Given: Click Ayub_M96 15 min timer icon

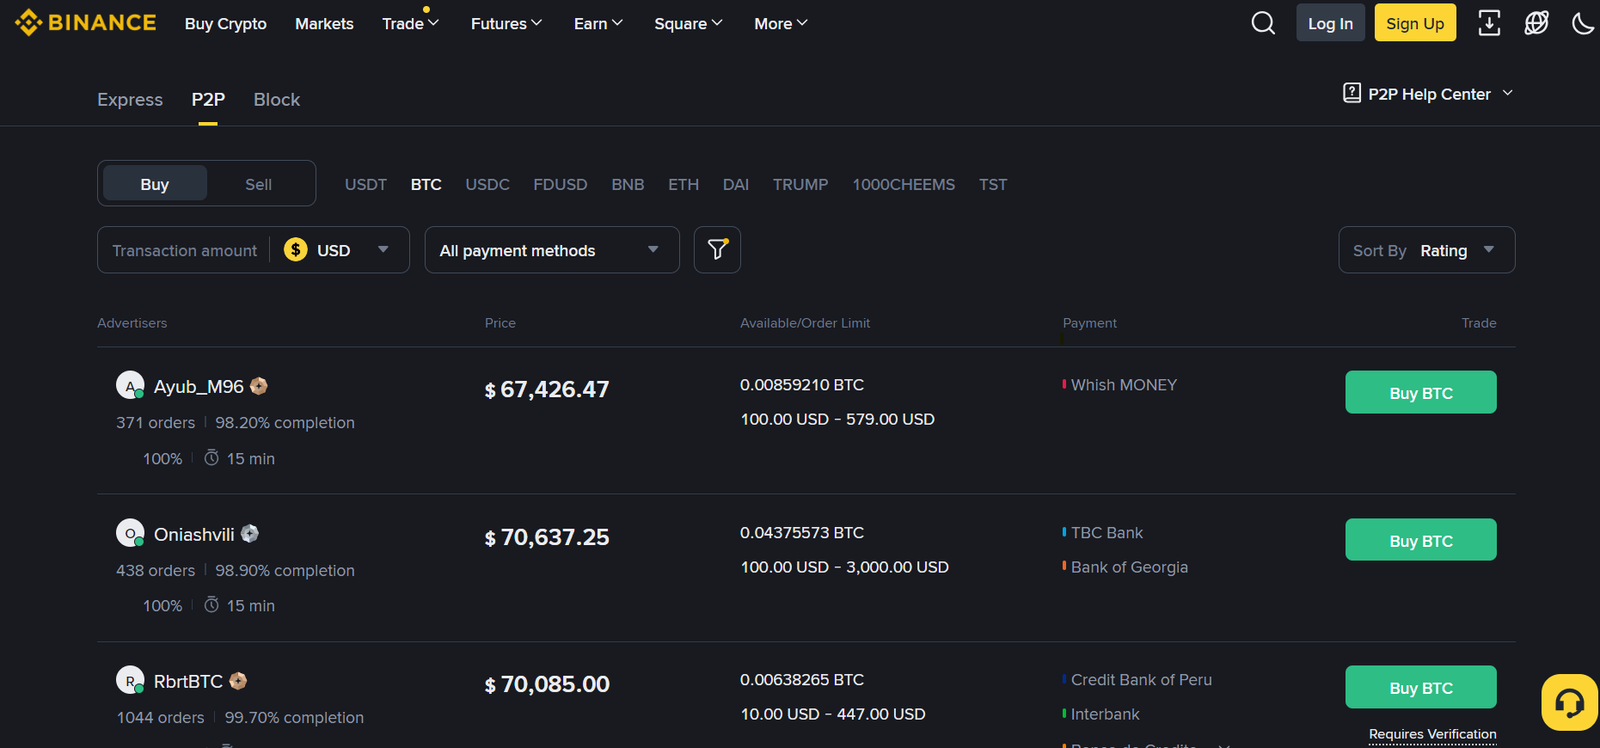Looking at the screenshot, I should [x=211, y=458].
